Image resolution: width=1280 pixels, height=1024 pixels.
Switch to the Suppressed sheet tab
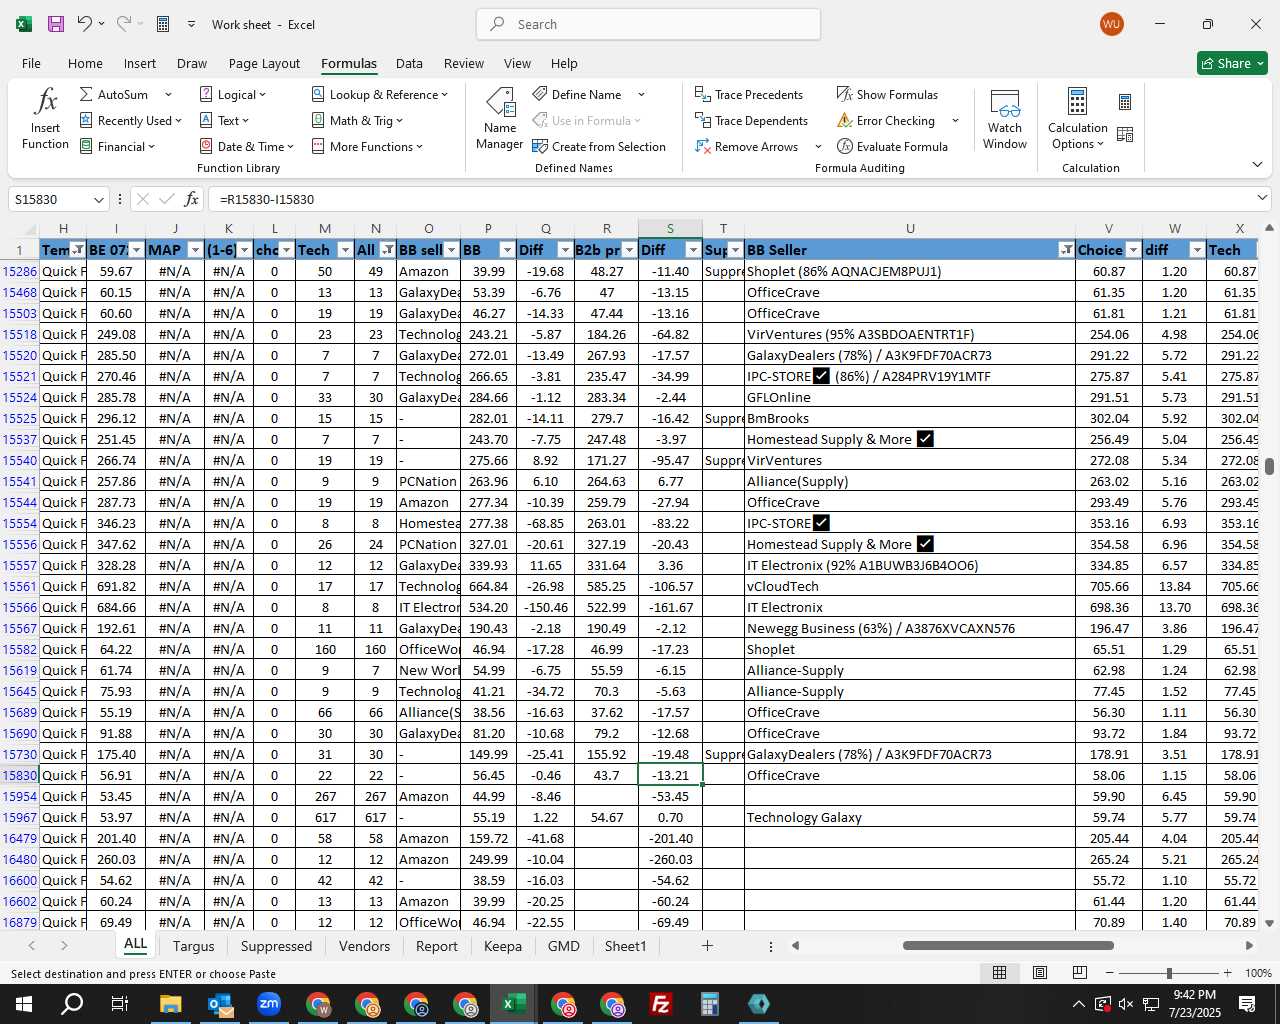(x=276, y=946)
